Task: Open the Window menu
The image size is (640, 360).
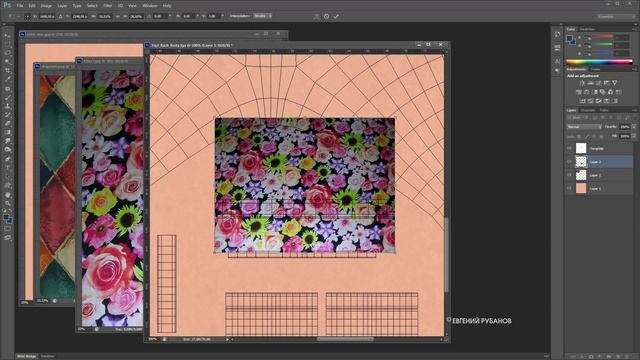Action: point(150,6)
